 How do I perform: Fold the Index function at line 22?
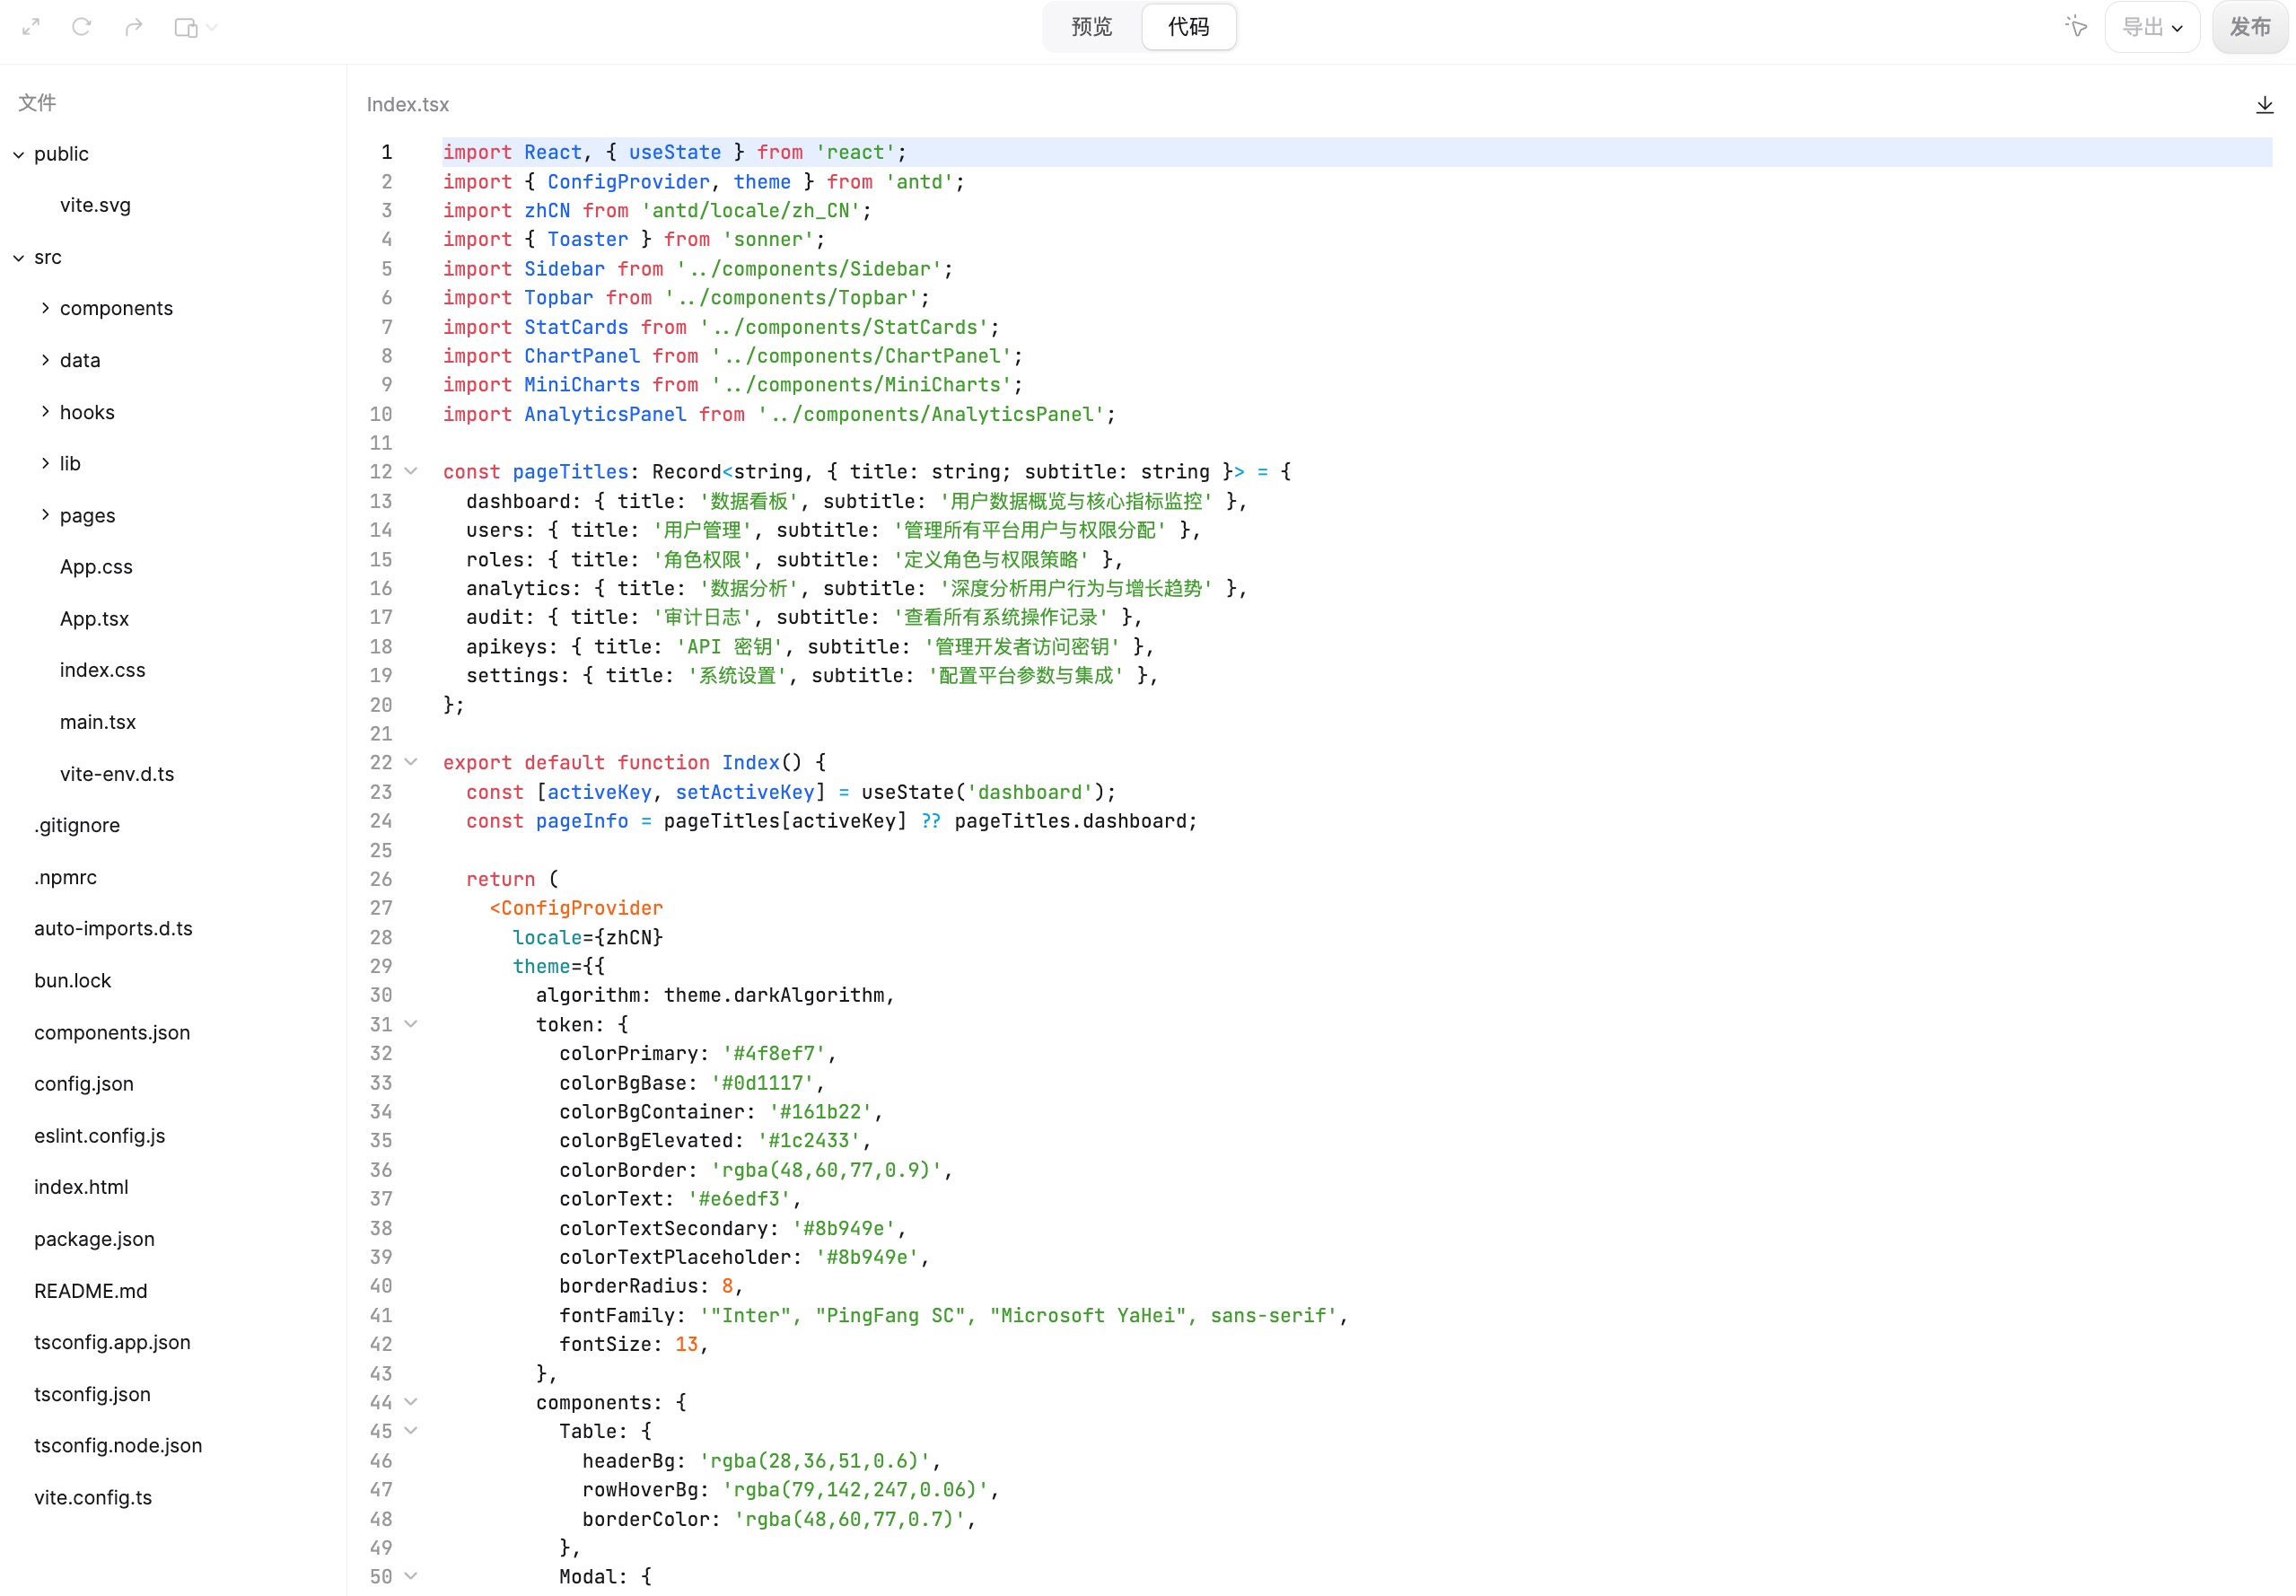pyautogui.click(x=411, y=762)
